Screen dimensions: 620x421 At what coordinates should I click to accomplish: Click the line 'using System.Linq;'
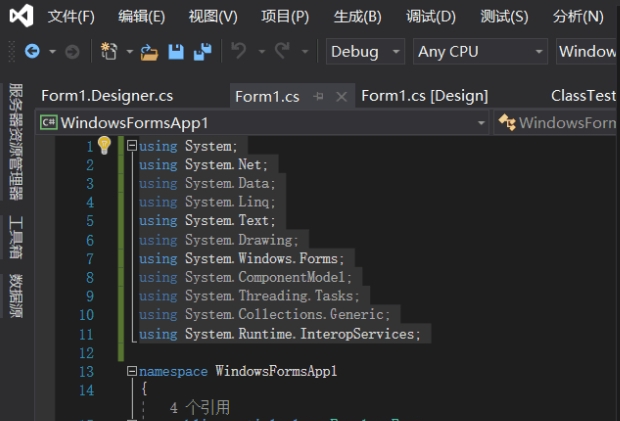[207, 202]
